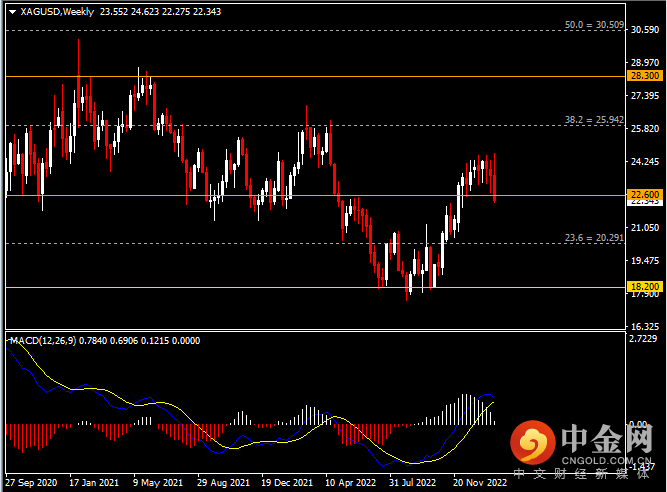This screenshot has width=667, height=492.
Task: Click the 0.00 zero level on MACD axis
Action: pyautogui.click(x=642, y=425)
